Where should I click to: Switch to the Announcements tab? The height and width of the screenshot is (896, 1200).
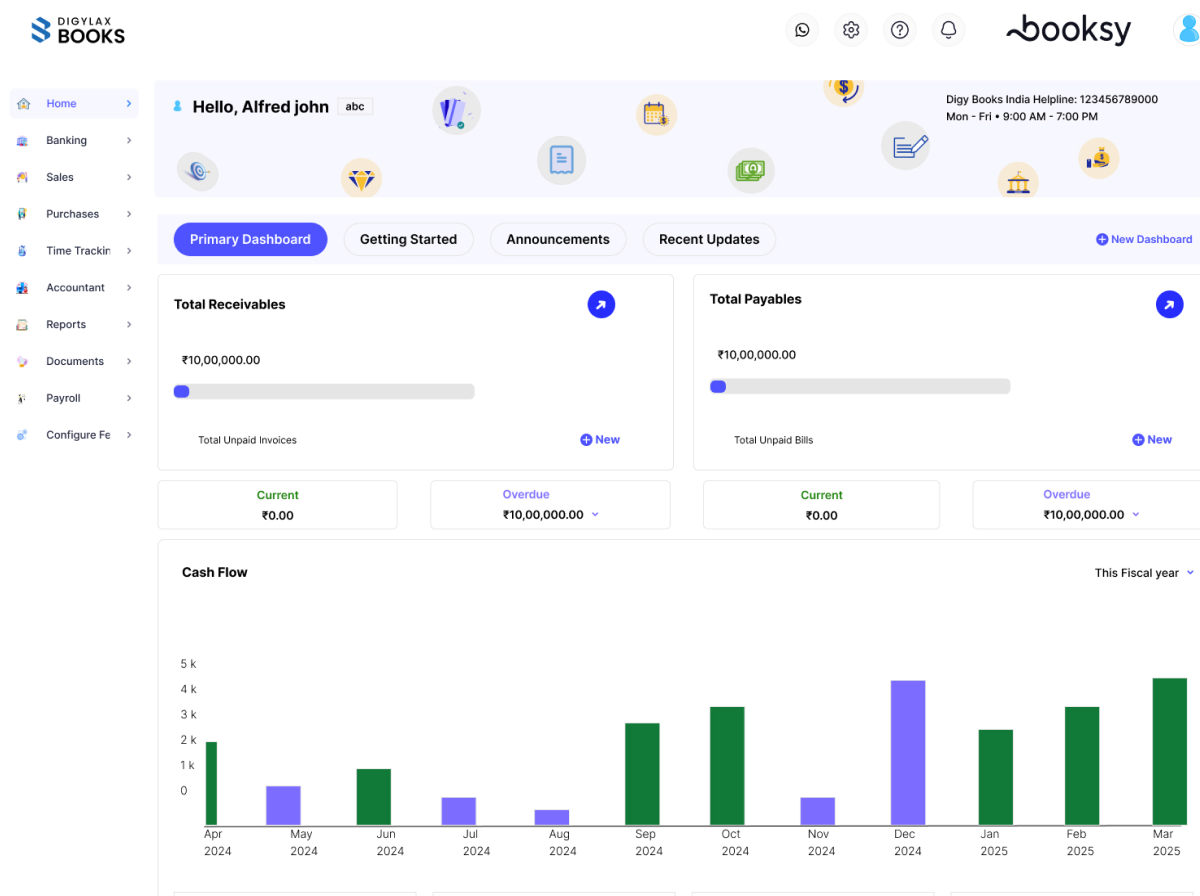click(557, 240)
